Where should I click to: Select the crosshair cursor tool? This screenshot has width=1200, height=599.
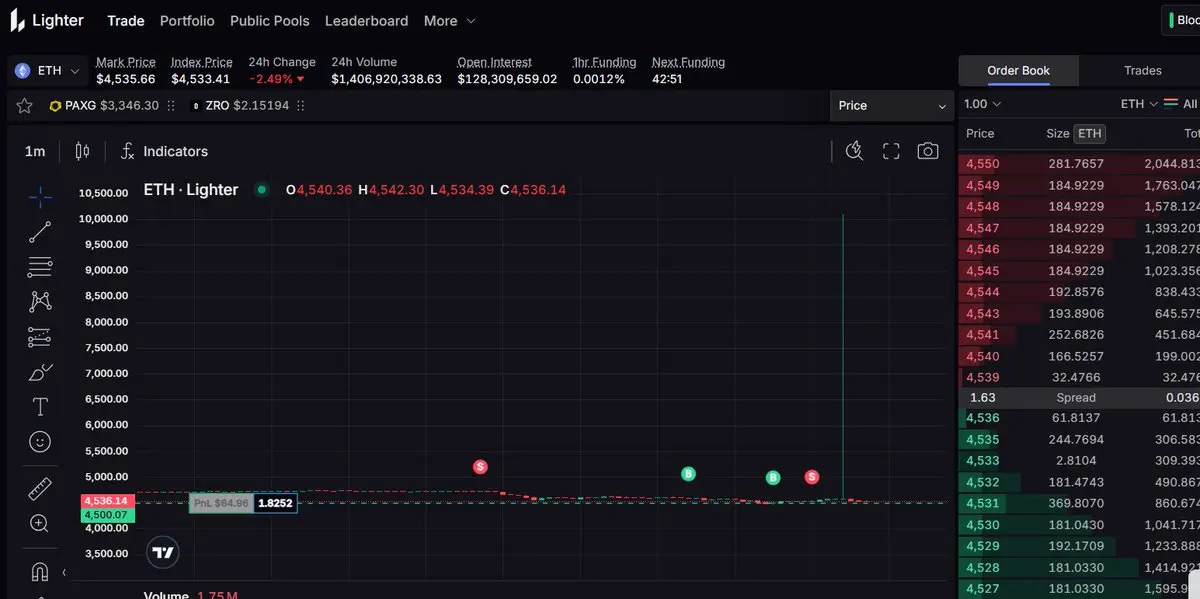(40, 197)
